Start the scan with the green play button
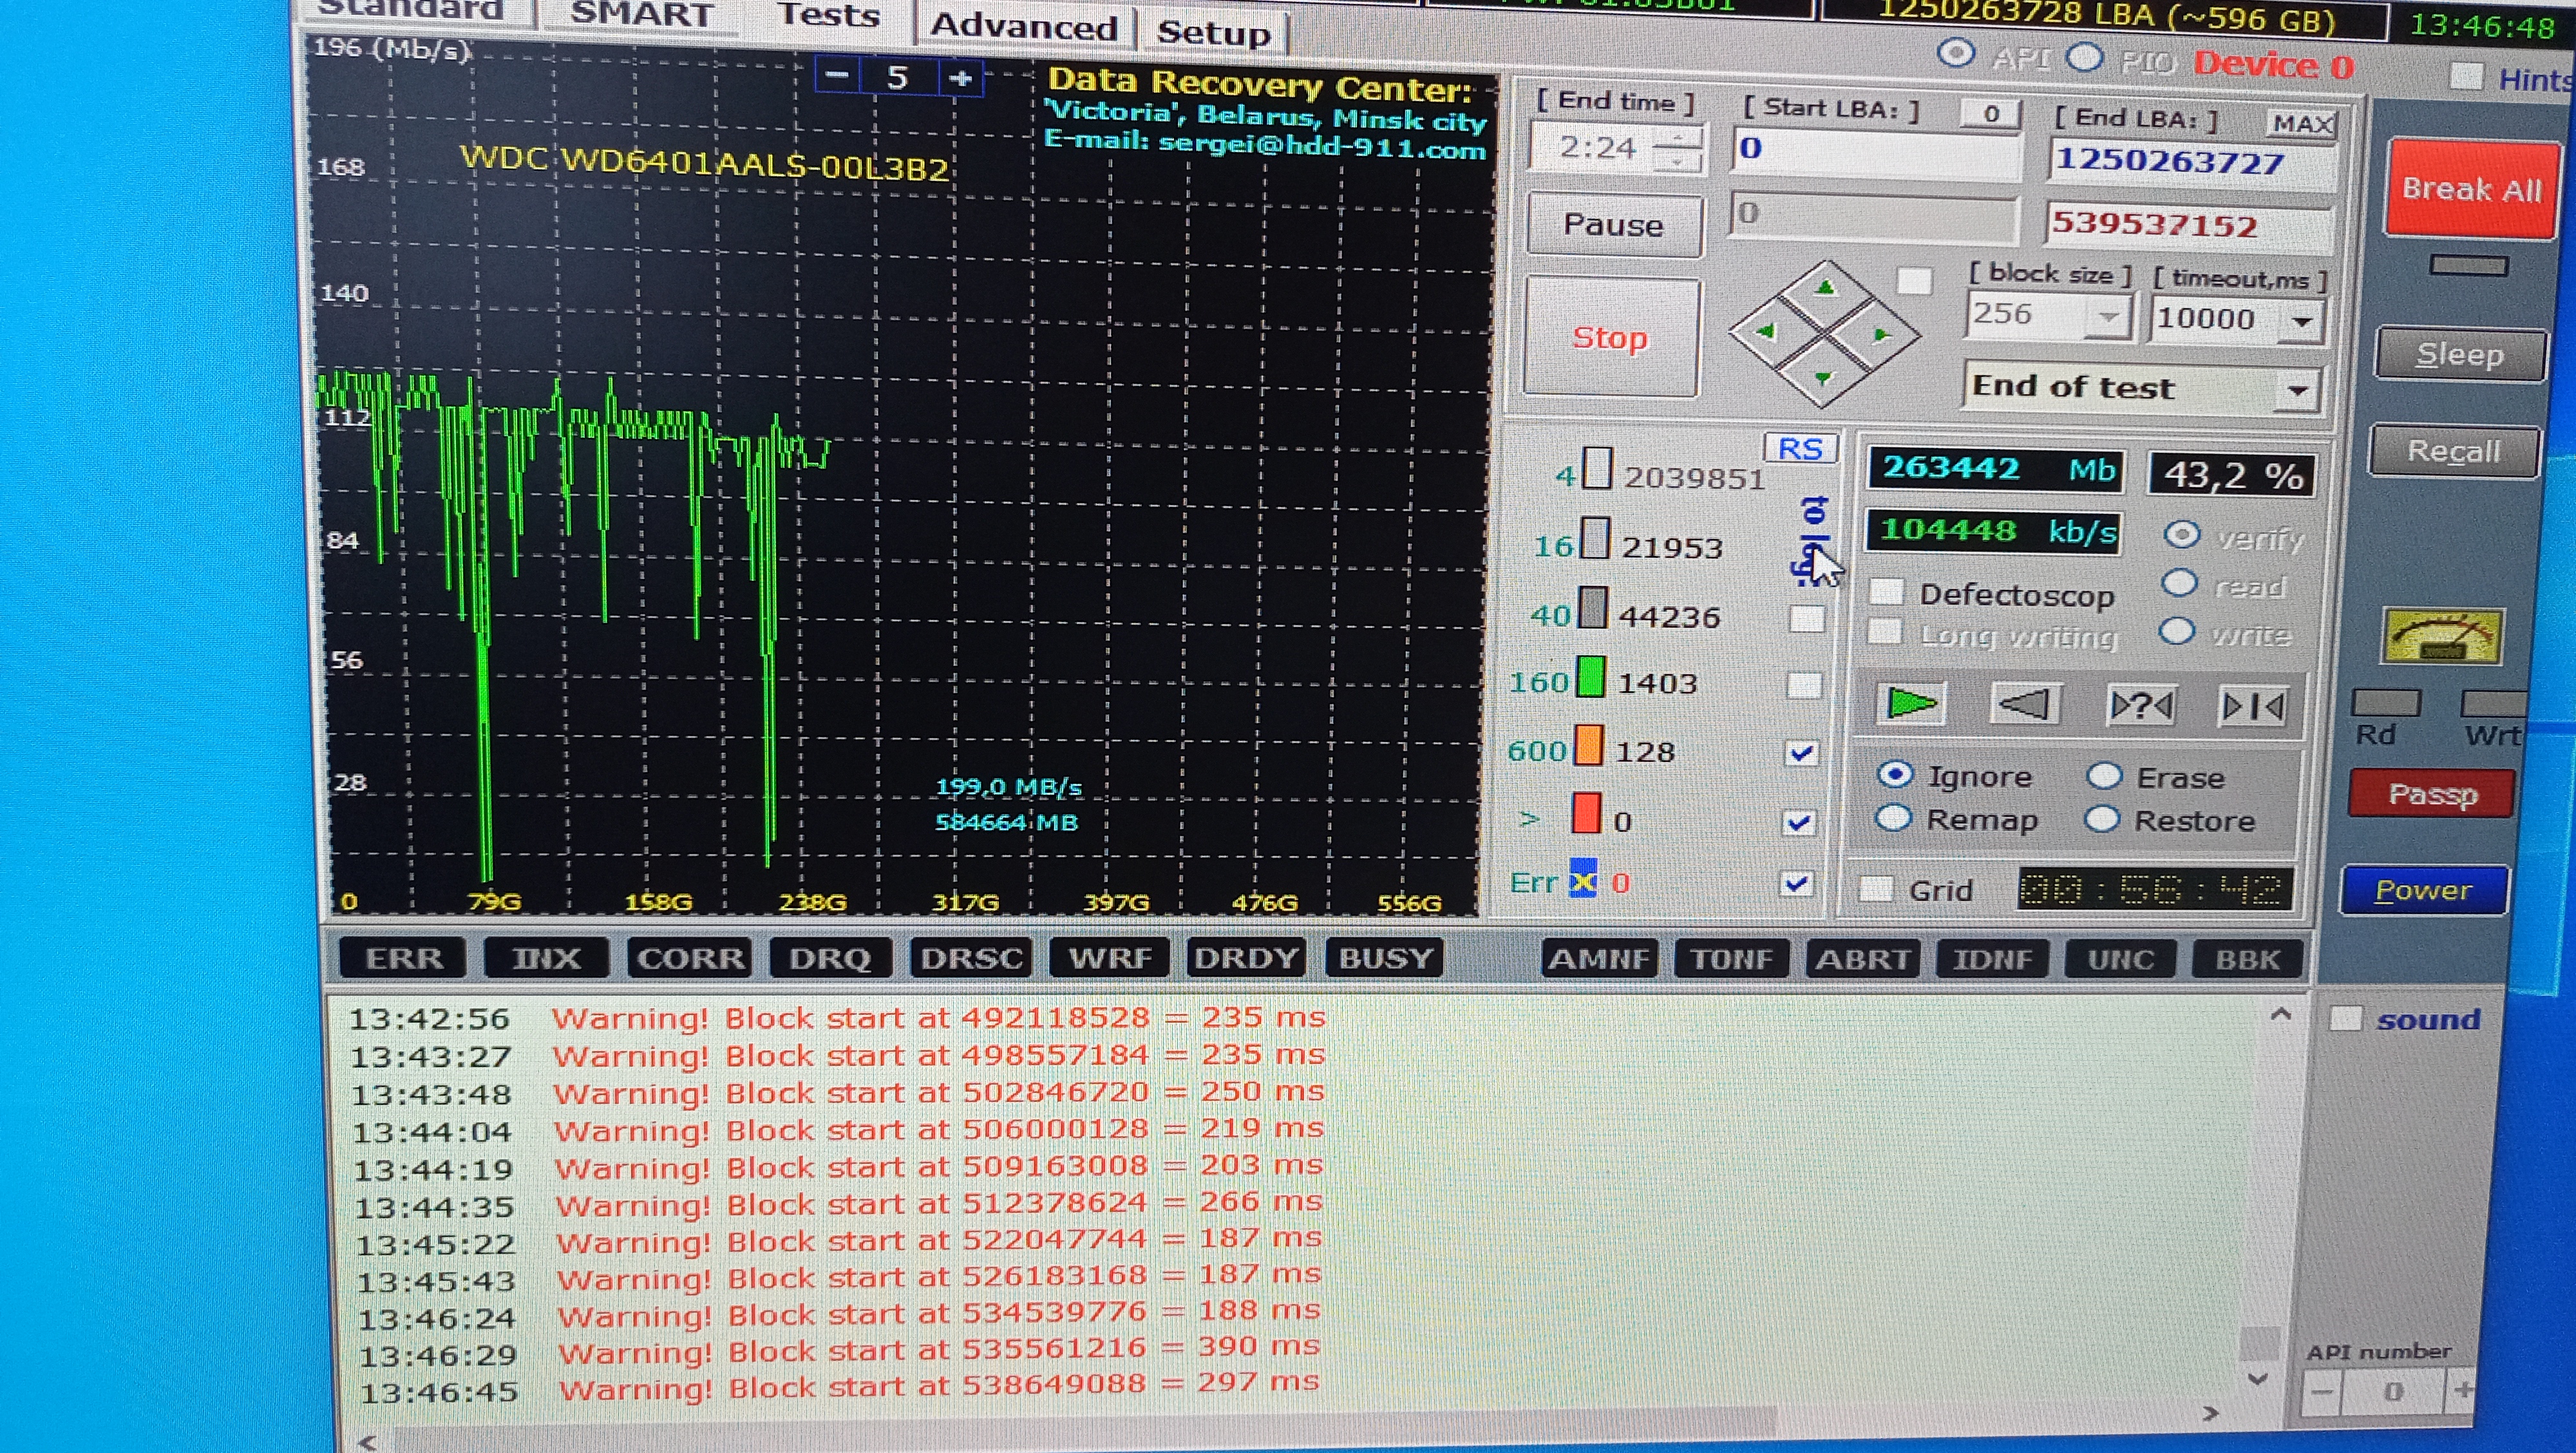Viewport: 2576px width, 1453px height. tap(1910, 704)
